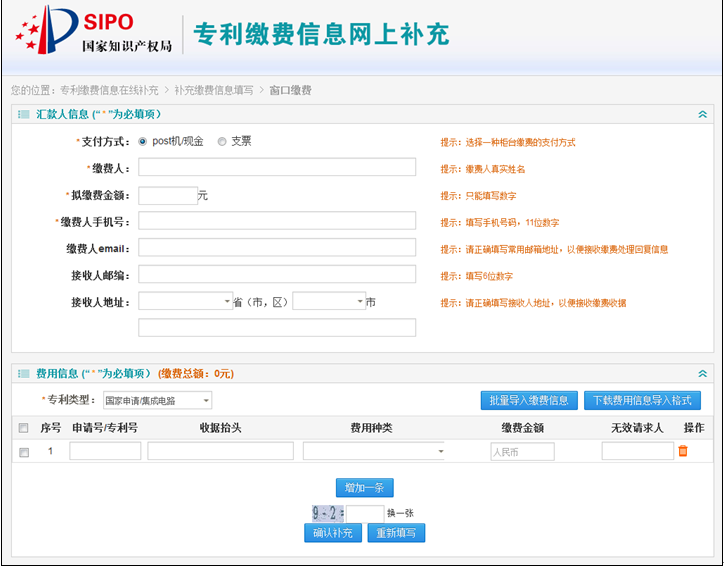Select the post机/现金 payment option
The height and width of the screenshot is (566, 724).
[x=143, y=142]
